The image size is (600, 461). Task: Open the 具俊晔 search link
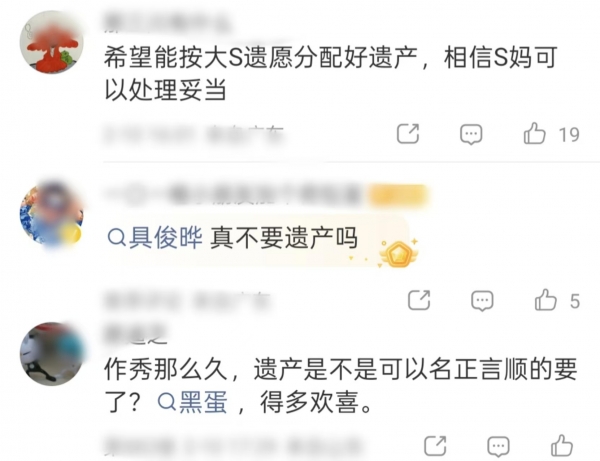[155, 238]
